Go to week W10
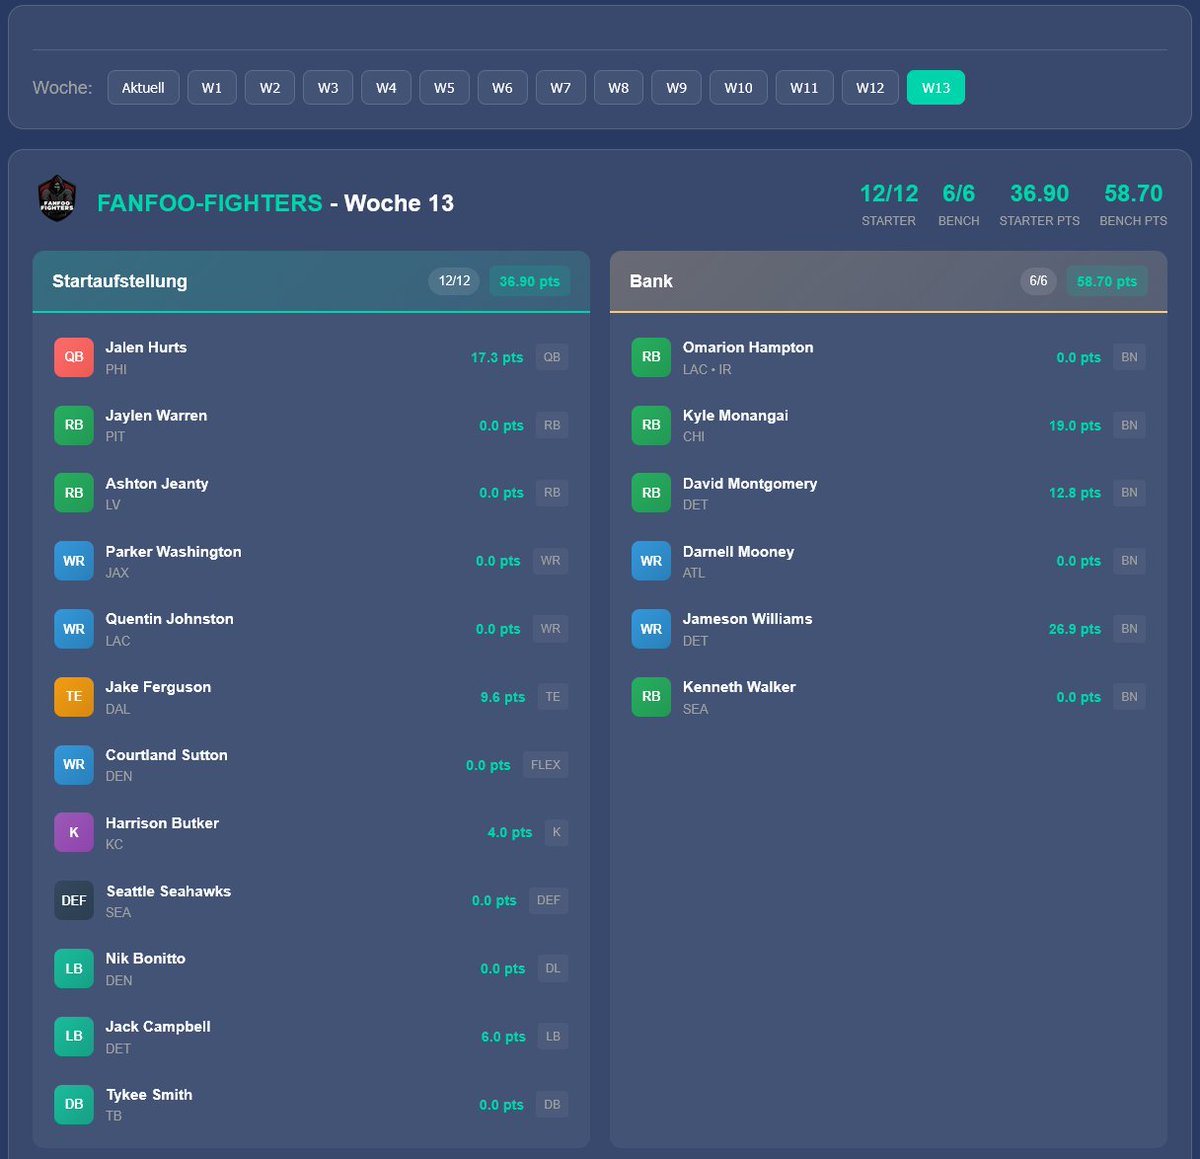Image resolution: width=1200 pixels, height=1159 pixels. 738,88
